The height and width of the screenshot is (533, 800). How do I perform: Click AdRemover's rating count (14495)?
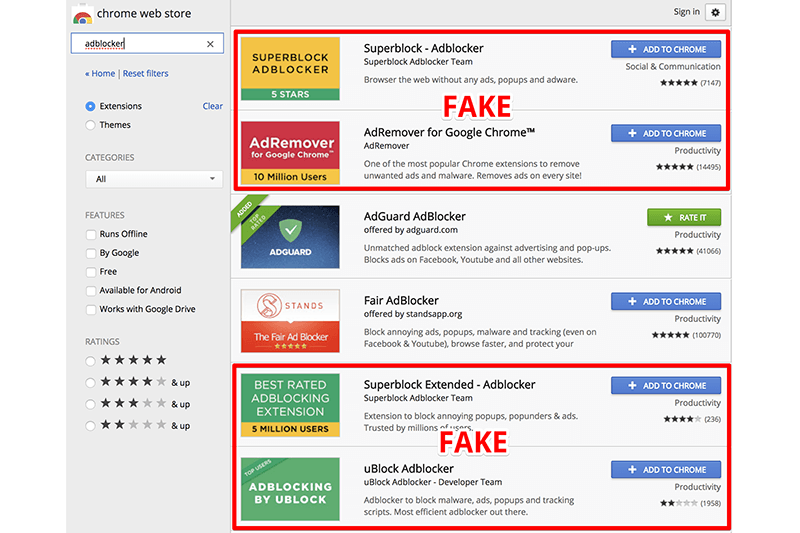coord(709,167)
